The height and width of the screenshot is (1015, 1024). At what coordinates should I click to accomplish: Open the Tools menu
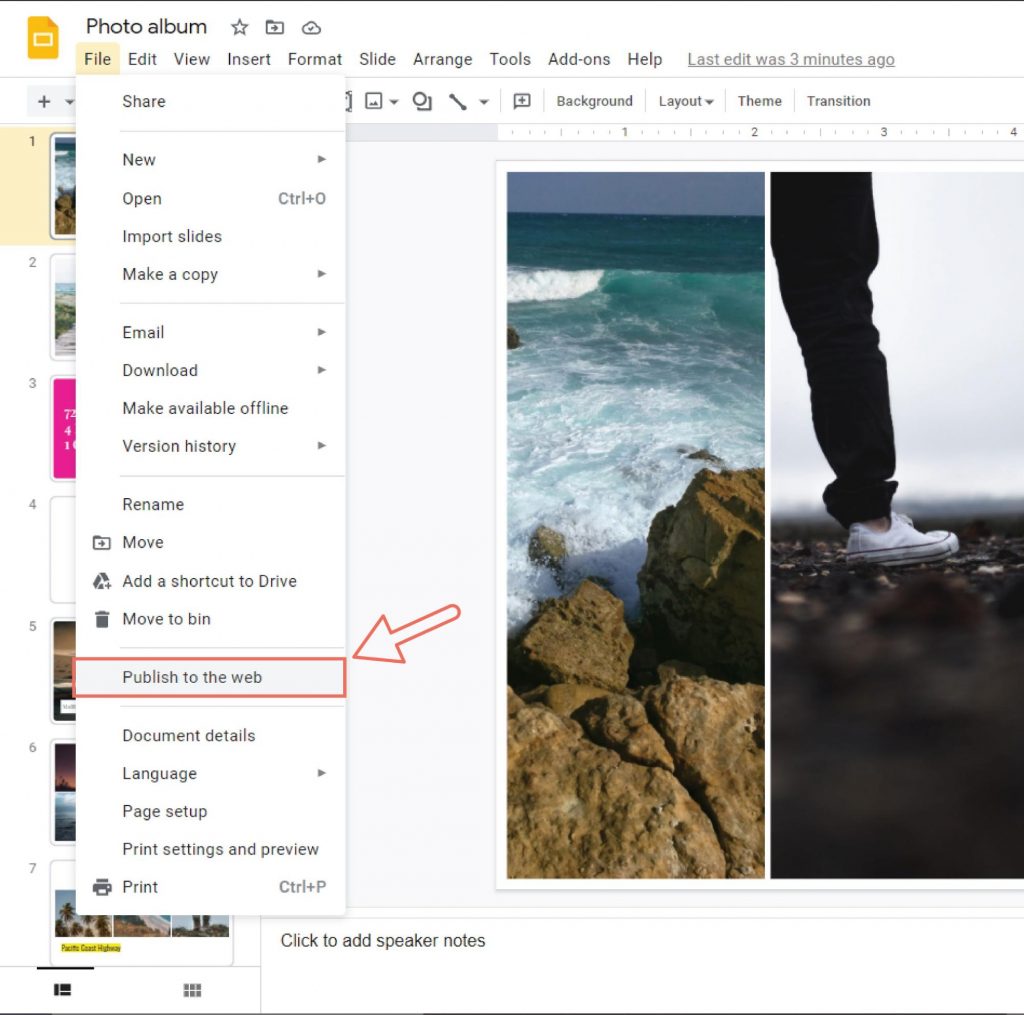[510, 59]
